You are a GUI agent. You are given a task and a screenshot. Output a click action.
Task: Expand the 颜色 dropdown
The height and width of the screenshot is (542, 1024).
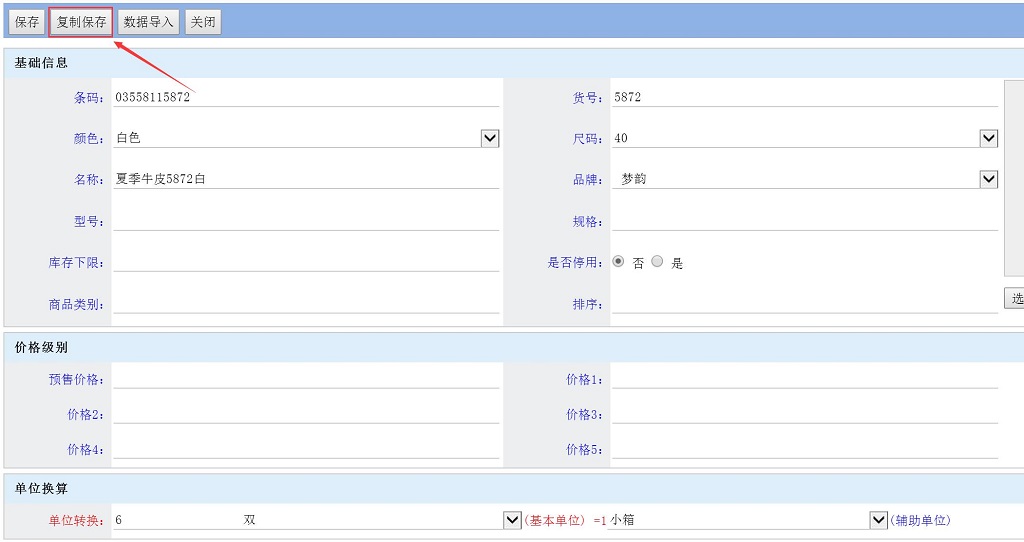coord(490,138)
